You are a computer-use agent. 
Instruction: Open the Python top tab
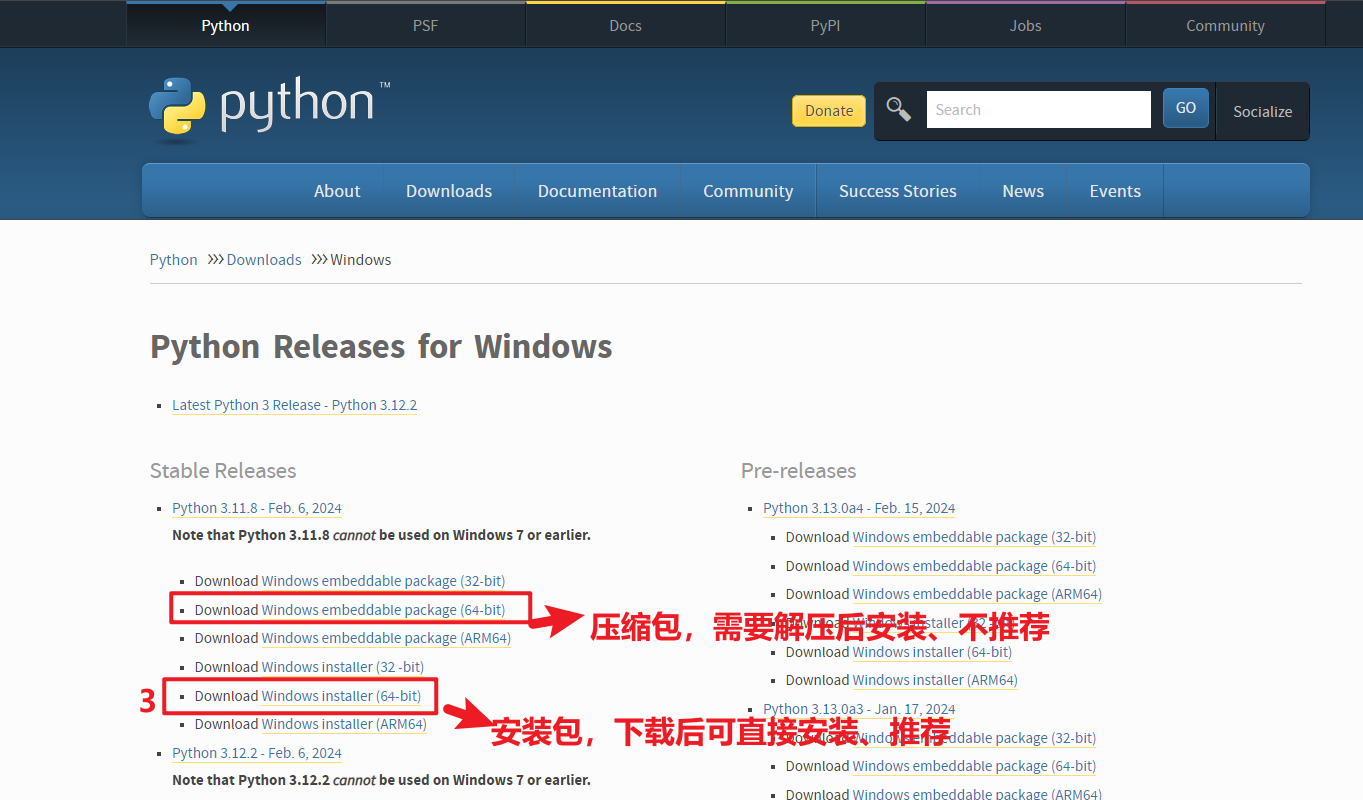click(226, 25)
